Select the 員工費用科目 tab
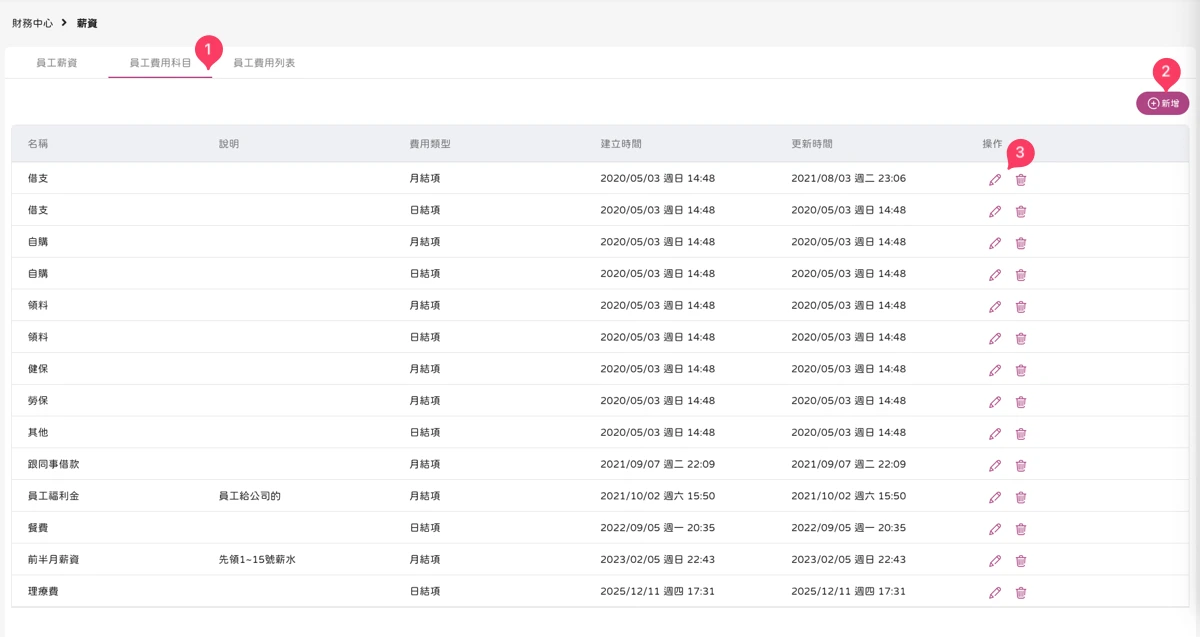 coord(160,63)
